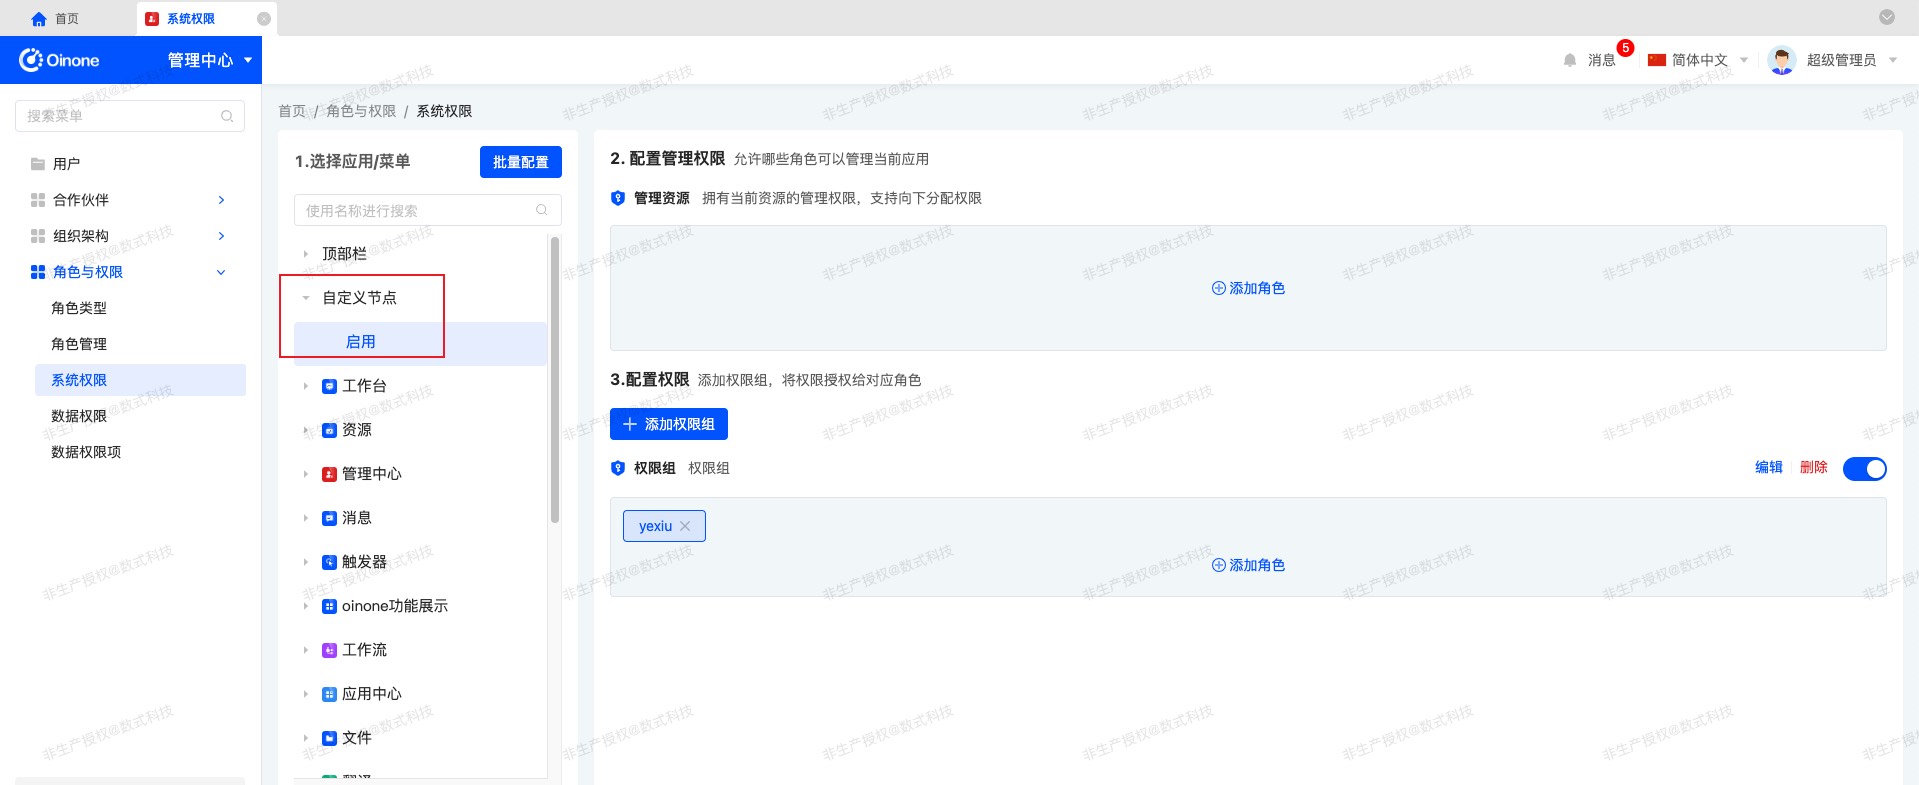Focus the 搜索菜单 search field
The image size is (1919, 785).
130,116
